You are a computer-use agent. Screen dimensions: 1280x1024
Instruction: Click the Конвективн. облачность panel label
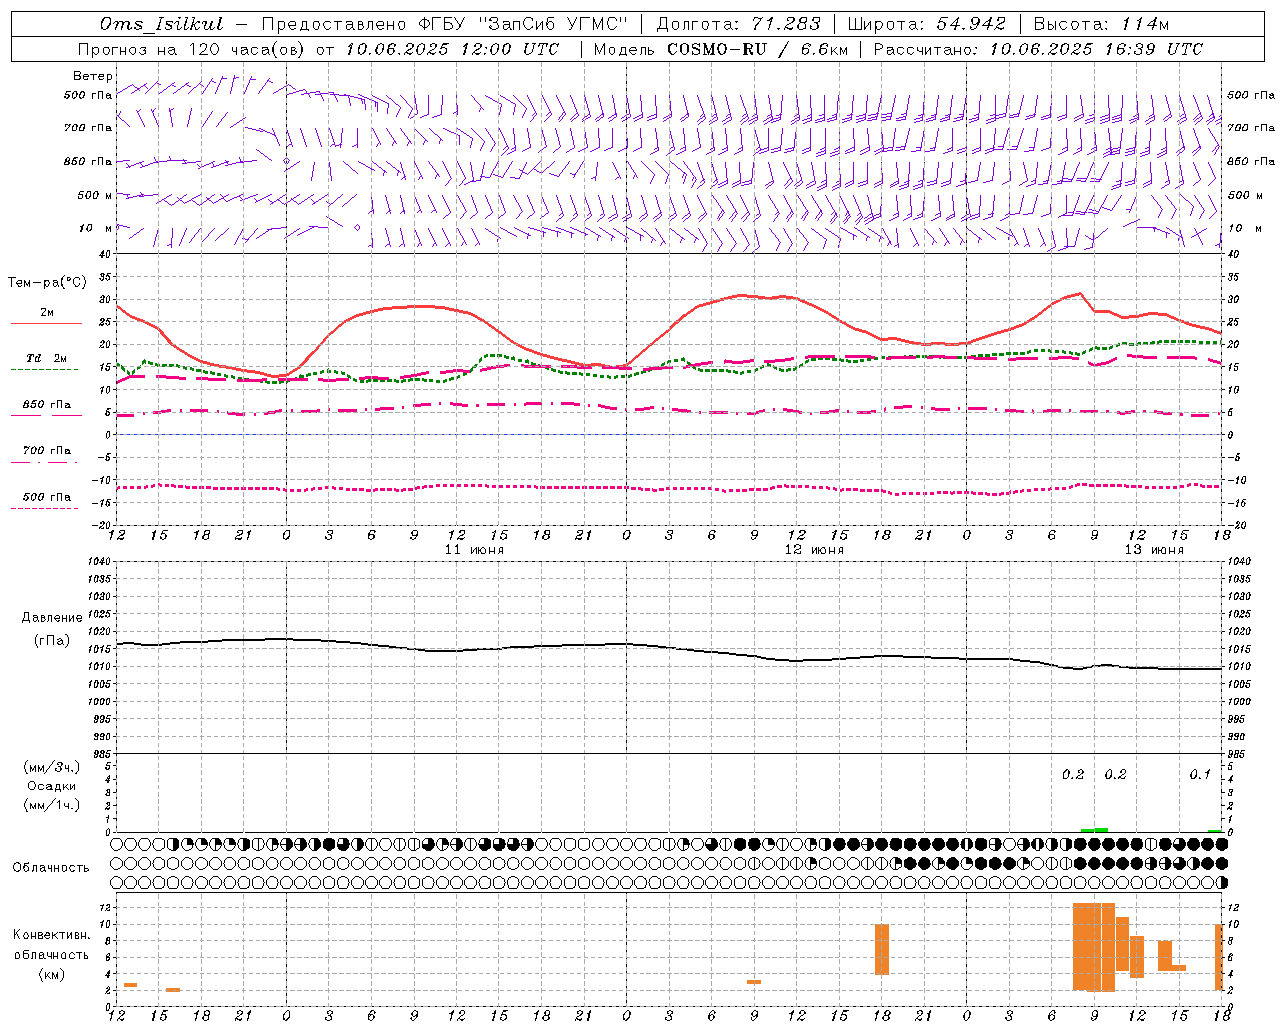click(52, 944)
